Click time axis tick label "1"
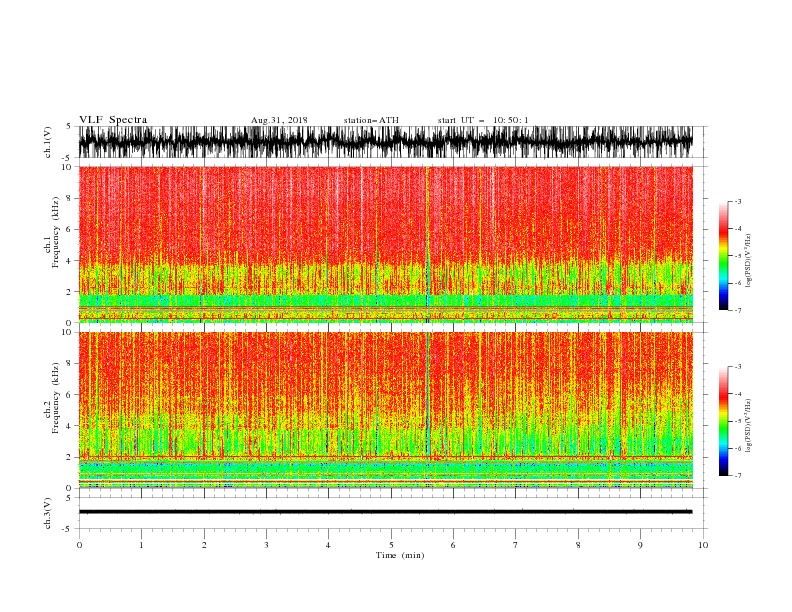The image size is (792, 612). click(x=141, y=545)
